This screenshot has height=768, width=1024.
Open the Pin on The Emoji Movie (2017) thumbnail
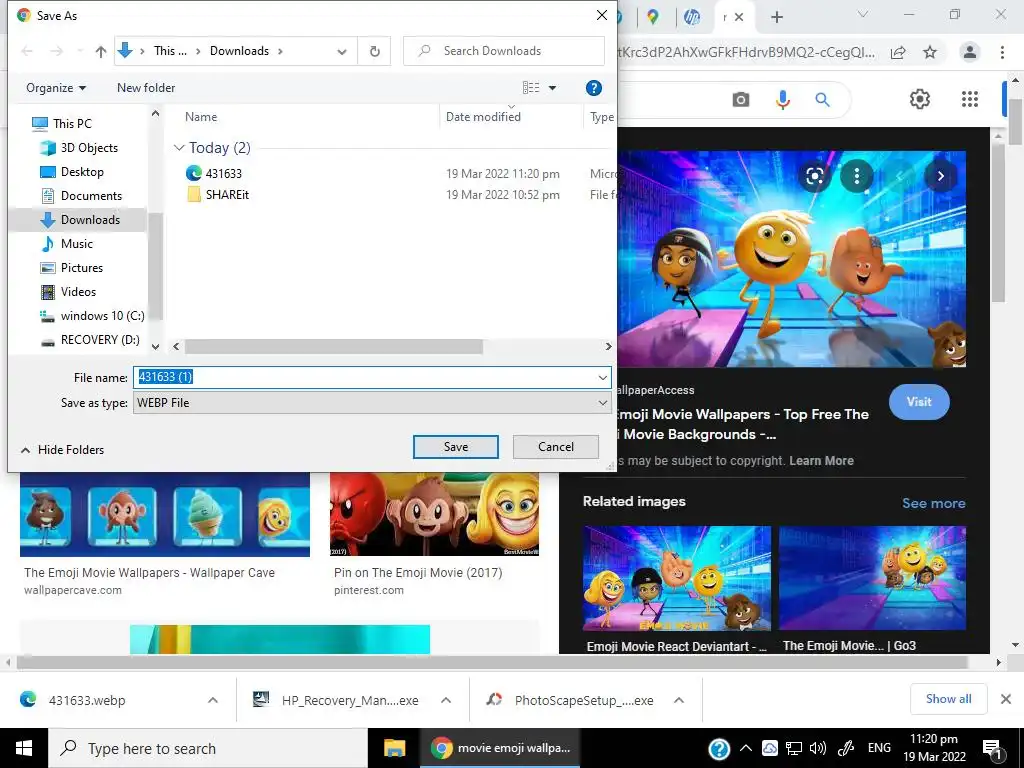[x=434, y=515]
